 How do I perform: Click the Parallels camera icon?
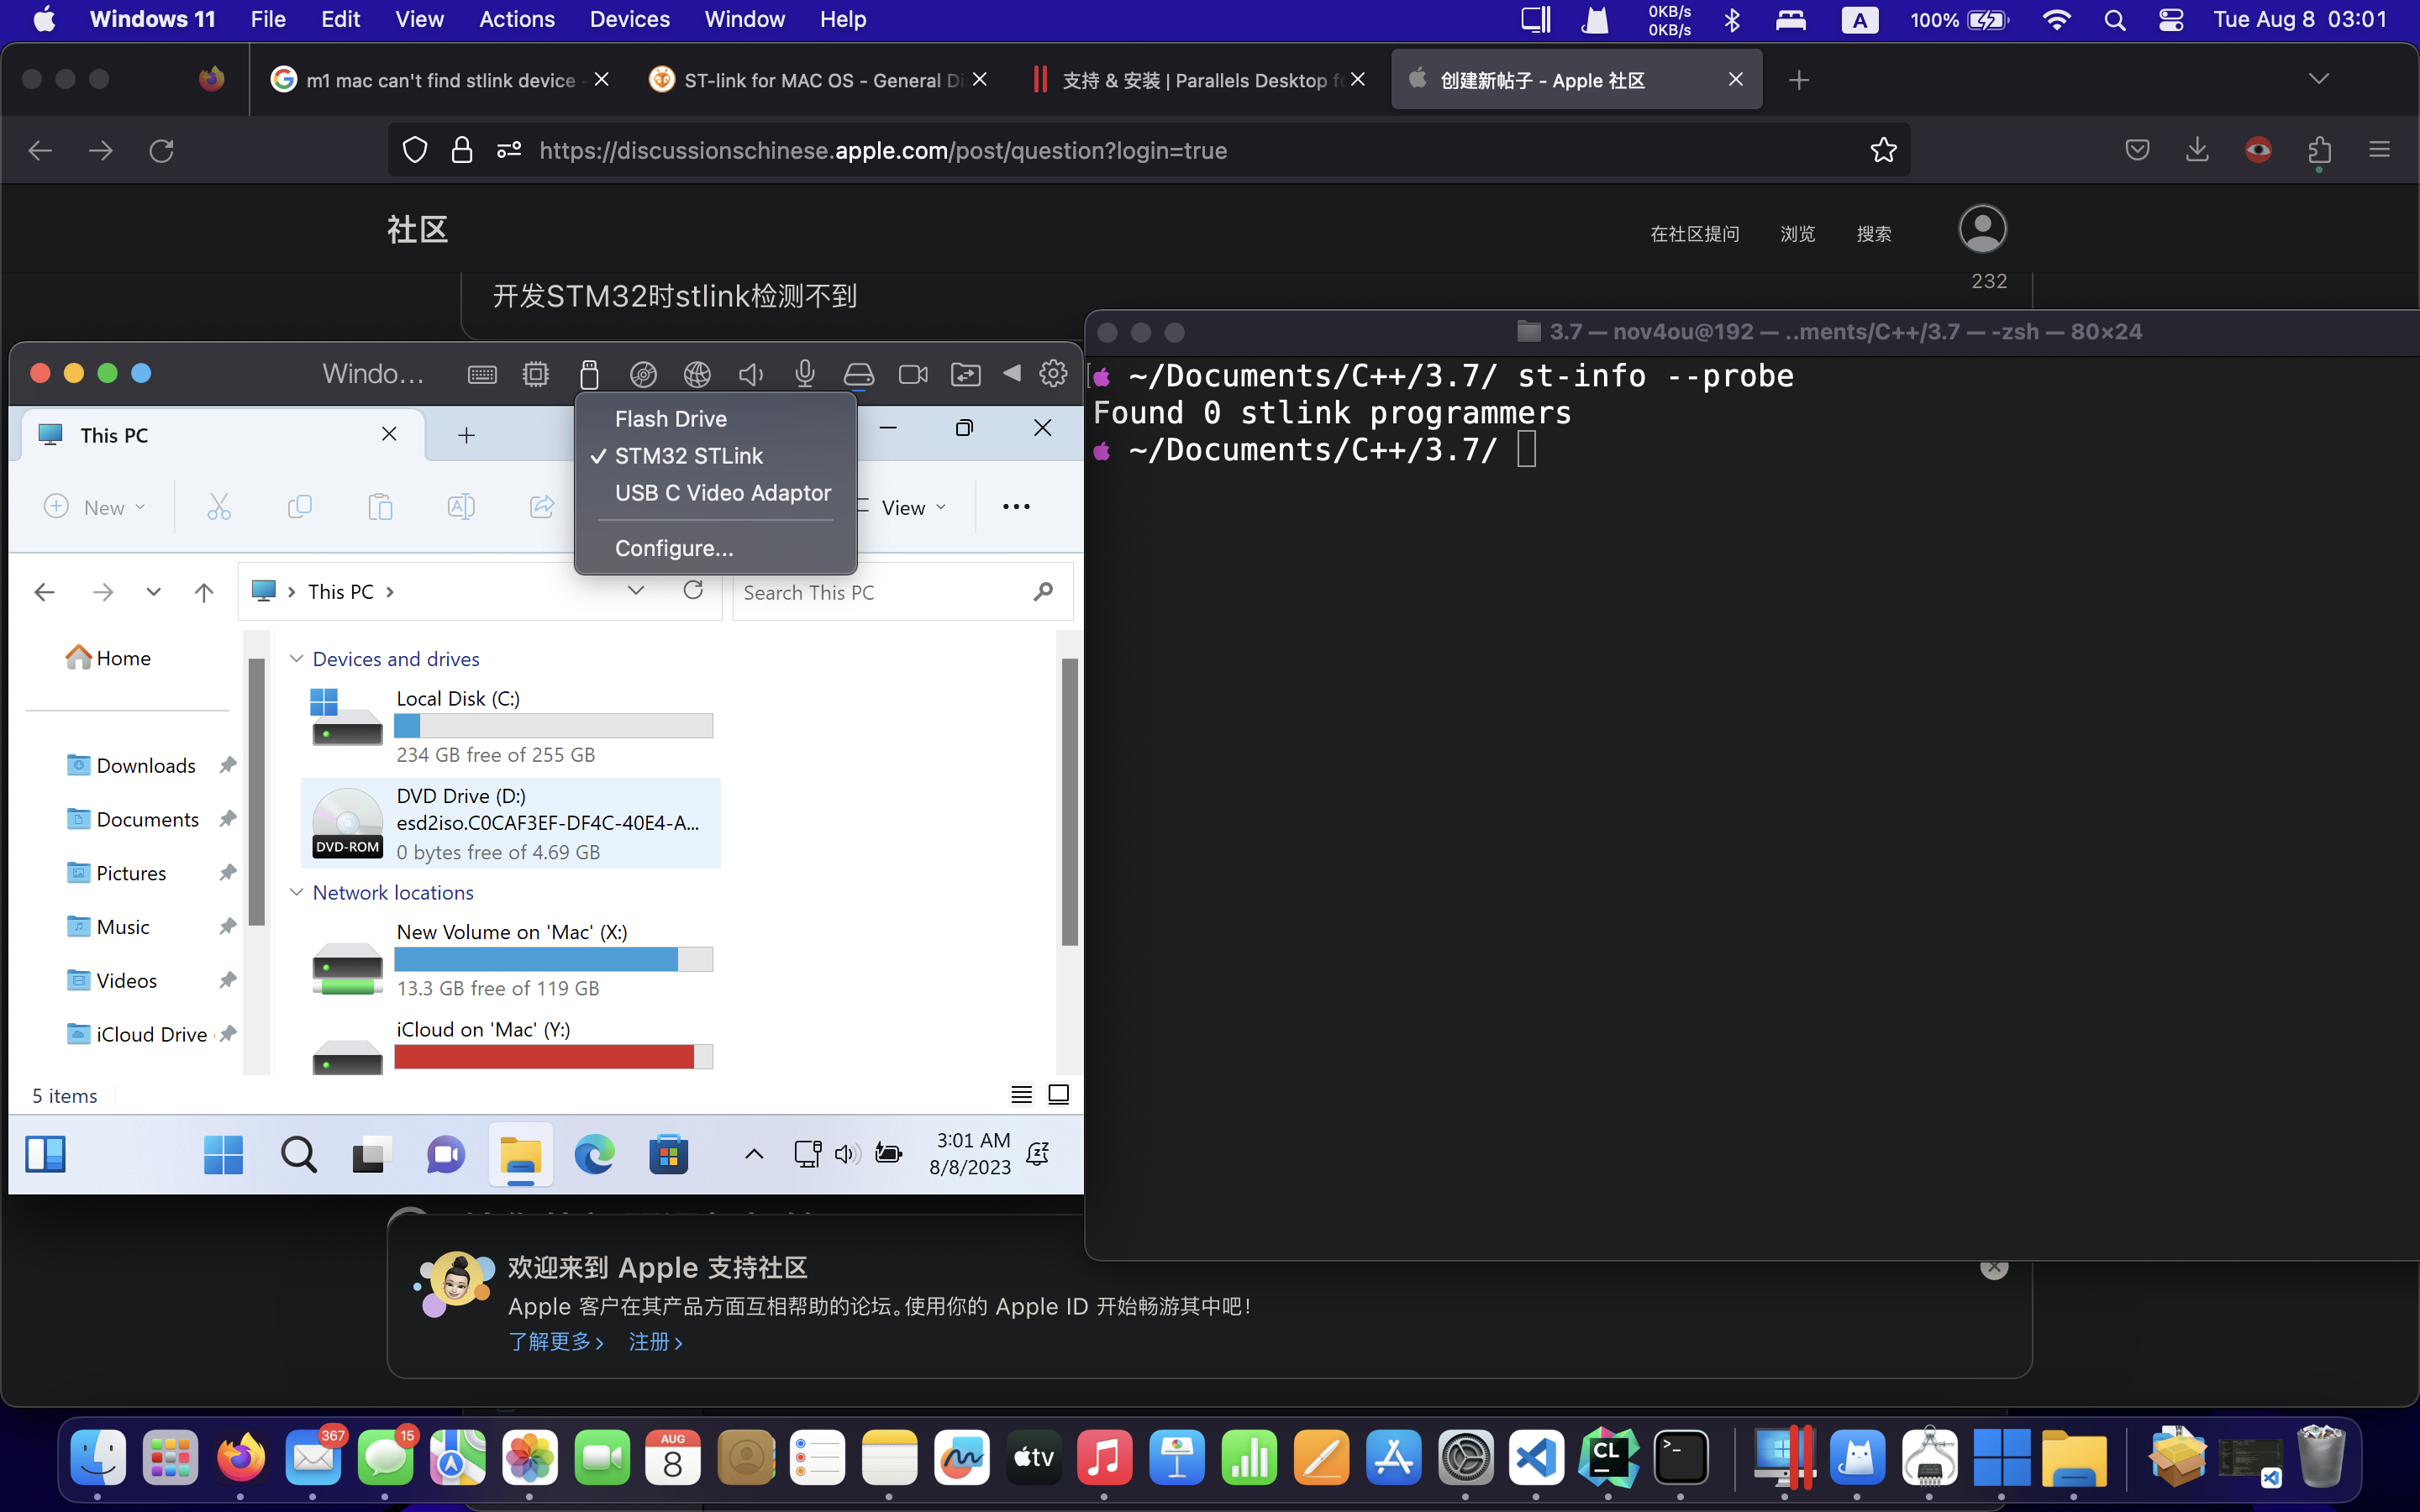pos(913,374)
